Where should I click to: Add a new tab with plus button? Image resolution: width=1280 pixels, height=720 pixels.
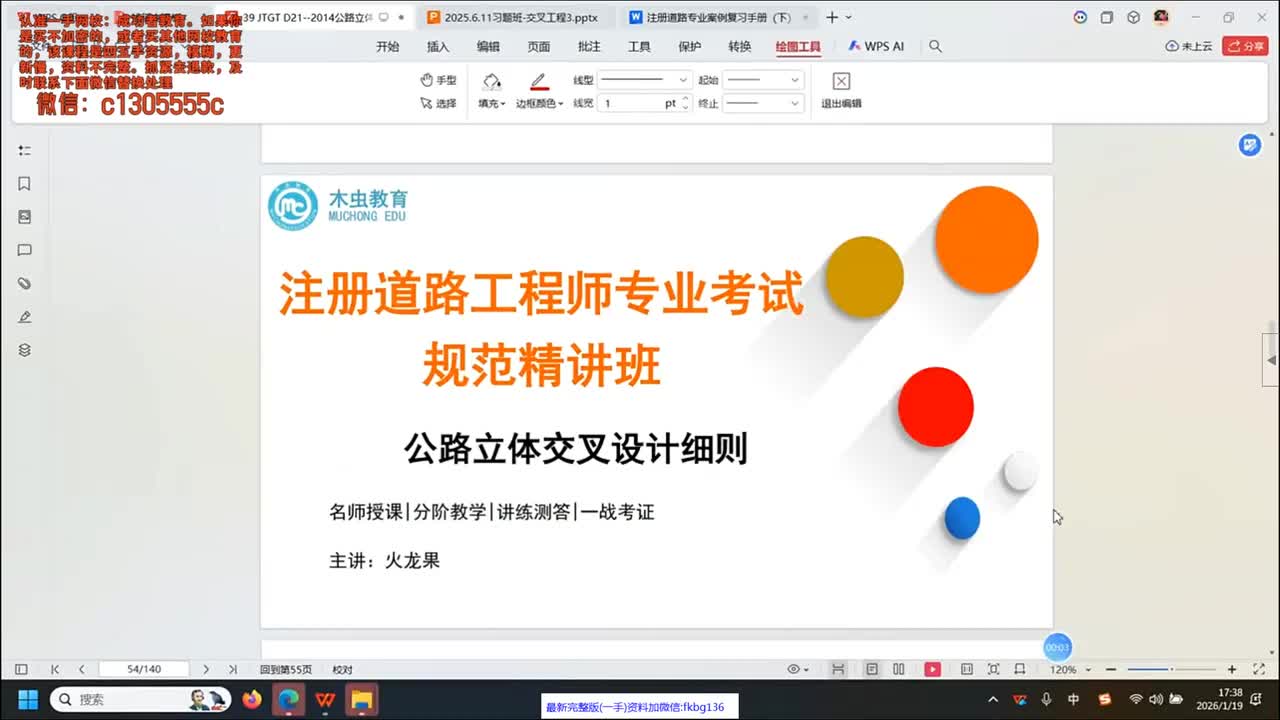click(x=831, y=17)
